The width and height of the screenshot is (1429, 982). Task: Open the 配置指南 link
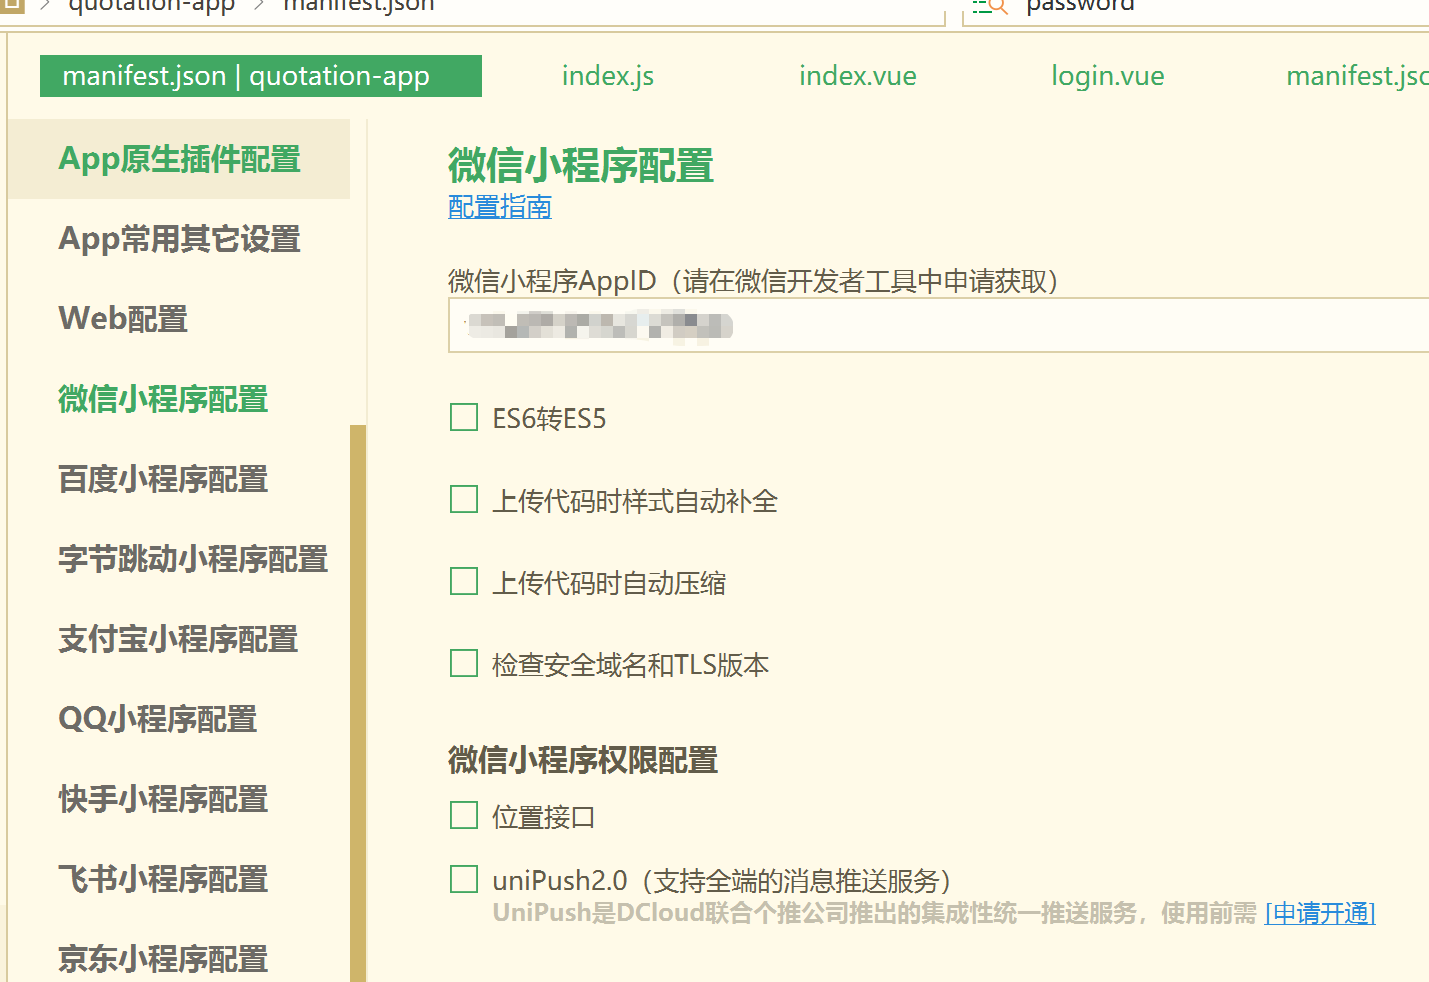pos(500,207)
